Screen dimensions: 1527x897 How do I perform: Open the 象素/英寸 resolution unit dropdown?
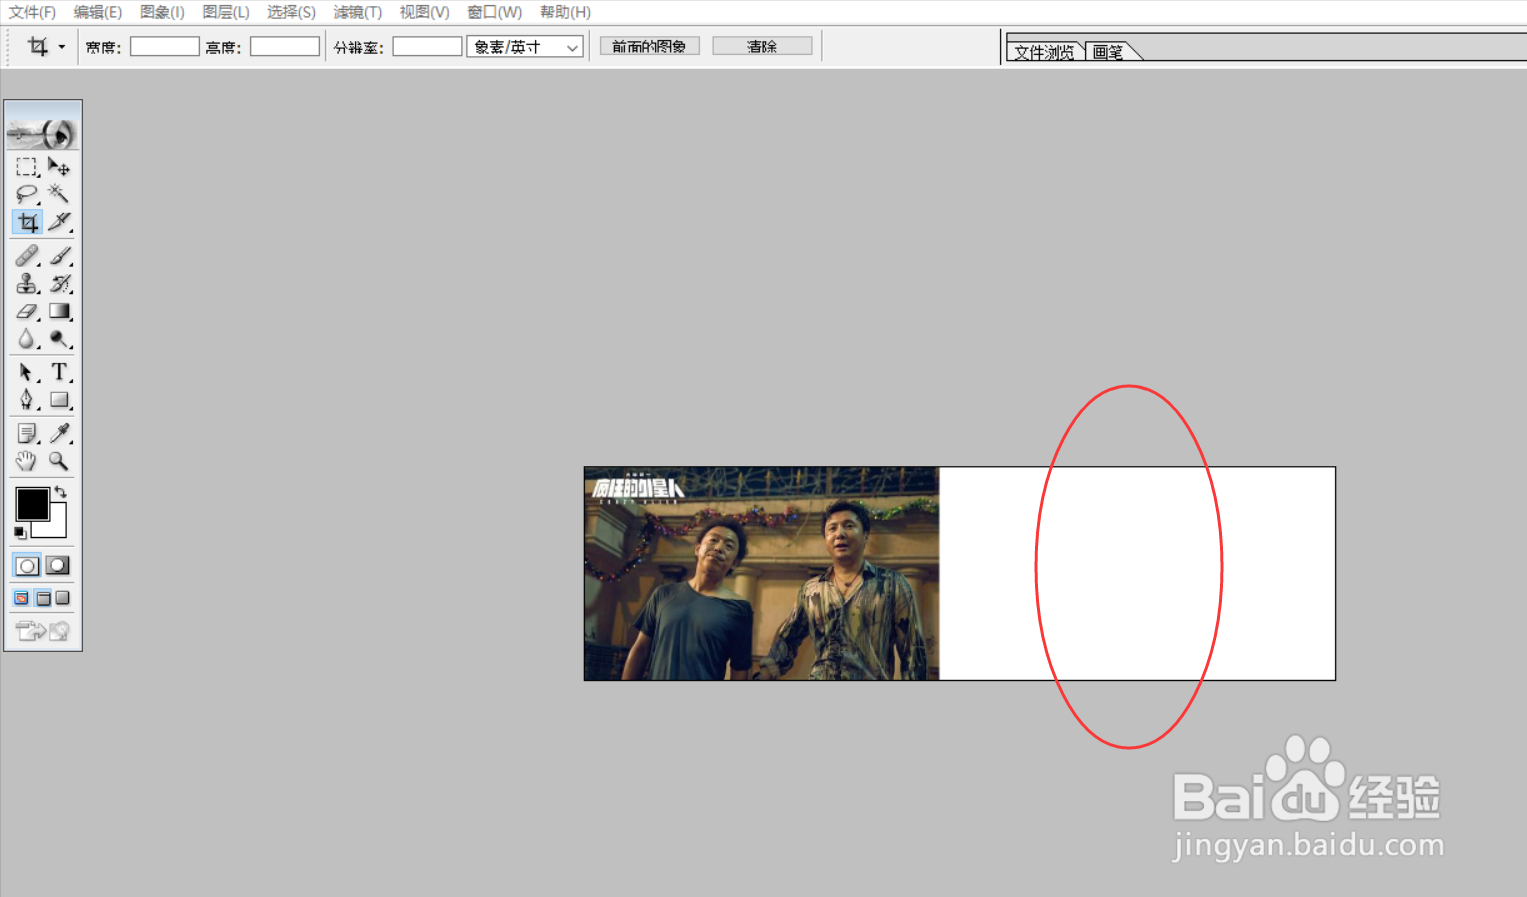[x=525, y=47]
